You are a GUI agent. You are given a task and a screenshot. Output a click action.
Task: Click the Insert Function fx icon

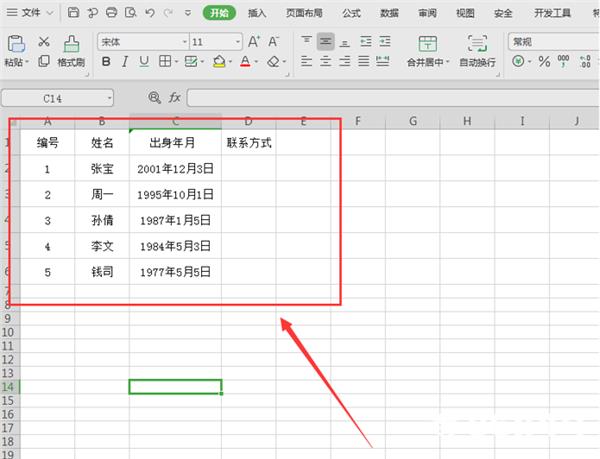click(174, 98)
